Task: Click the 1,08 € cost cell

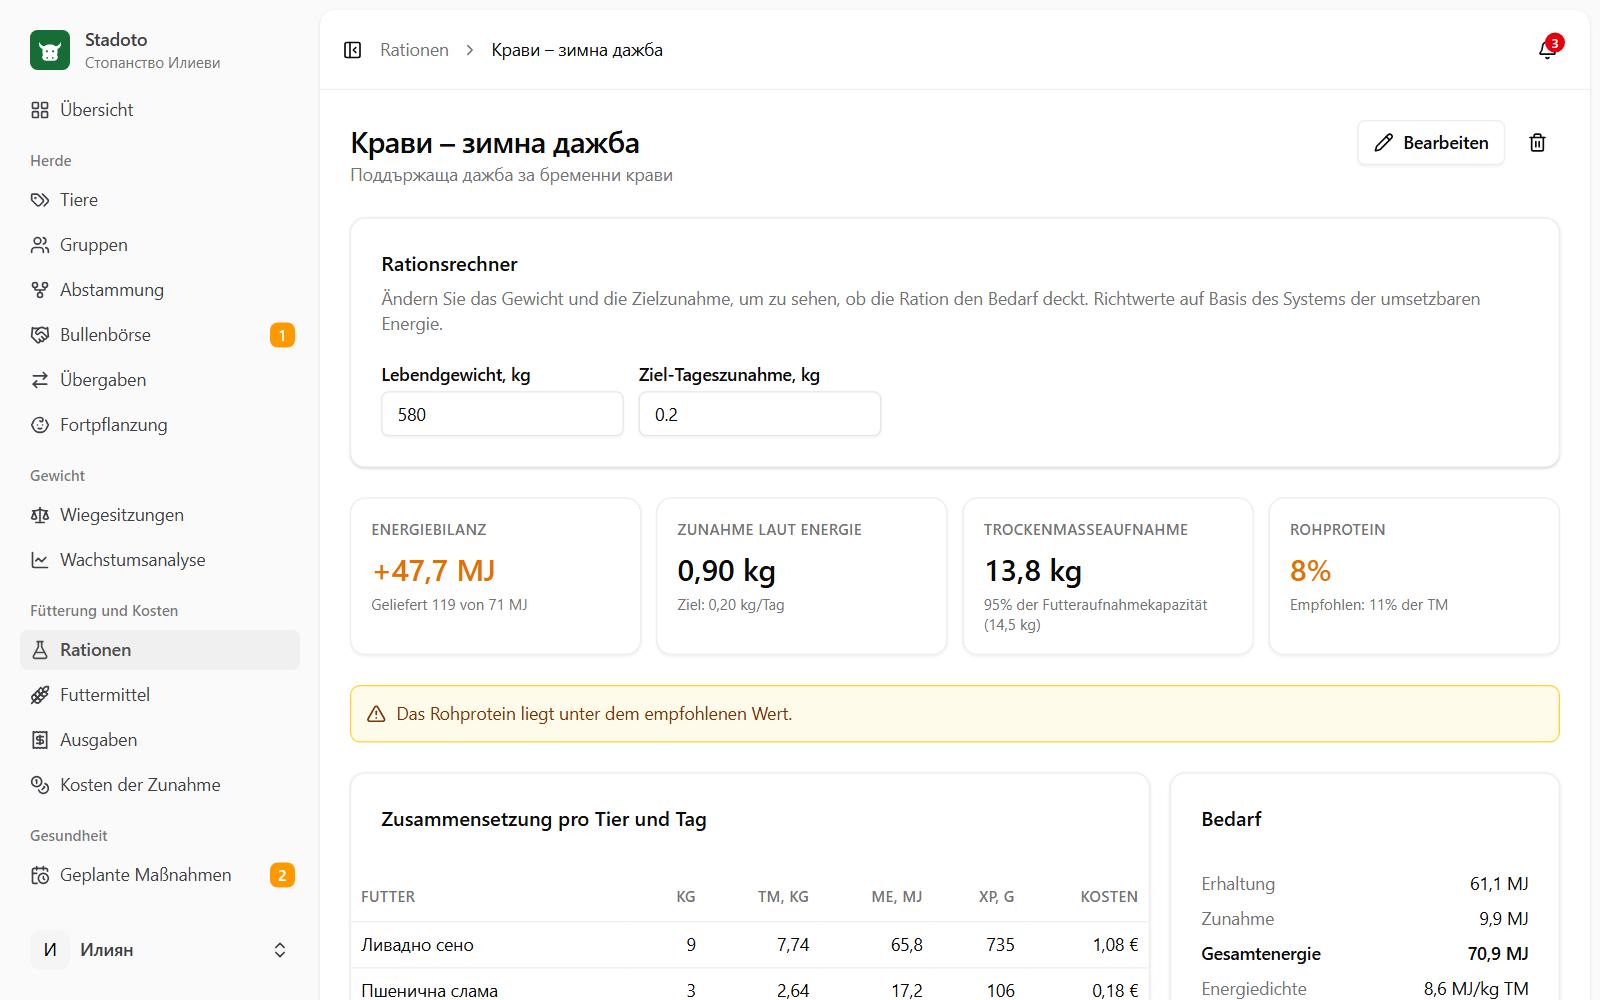Action: [x=1115, y=945]
